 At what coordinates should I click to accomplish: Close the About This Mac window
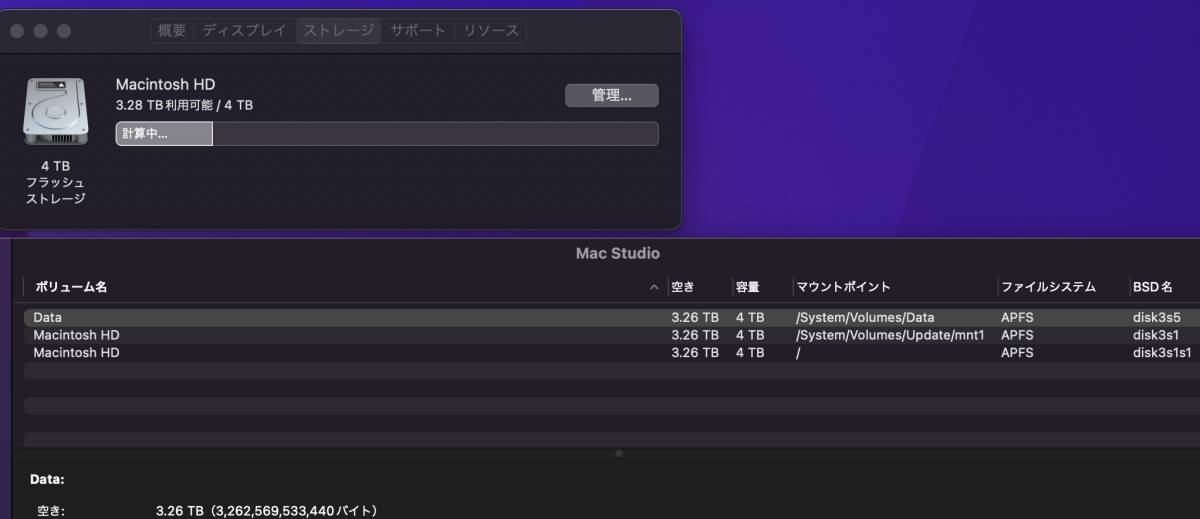coord(18,31)
